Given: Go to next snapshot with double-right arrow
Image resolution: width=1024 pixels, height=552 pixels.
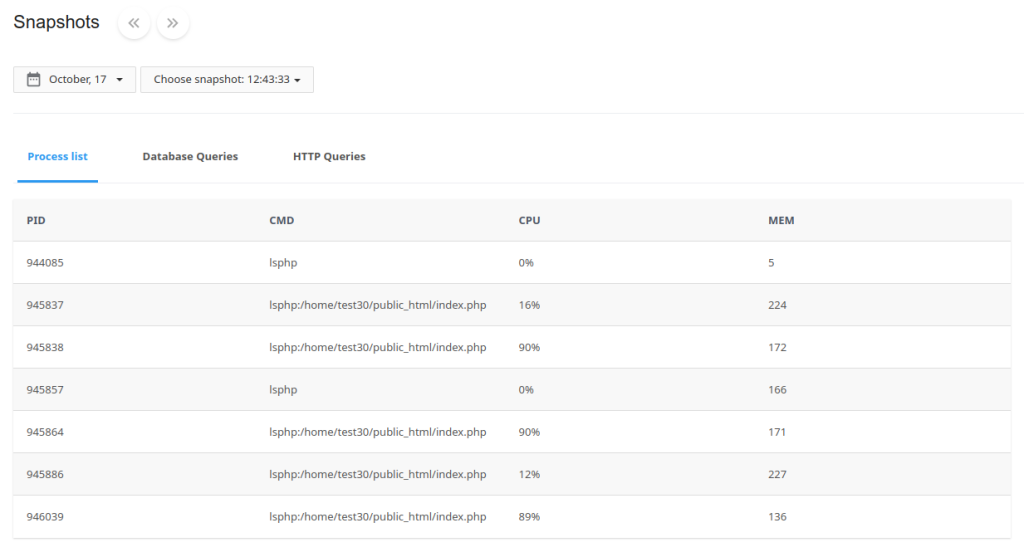Looking at the screenshot, I should point(172,23).
